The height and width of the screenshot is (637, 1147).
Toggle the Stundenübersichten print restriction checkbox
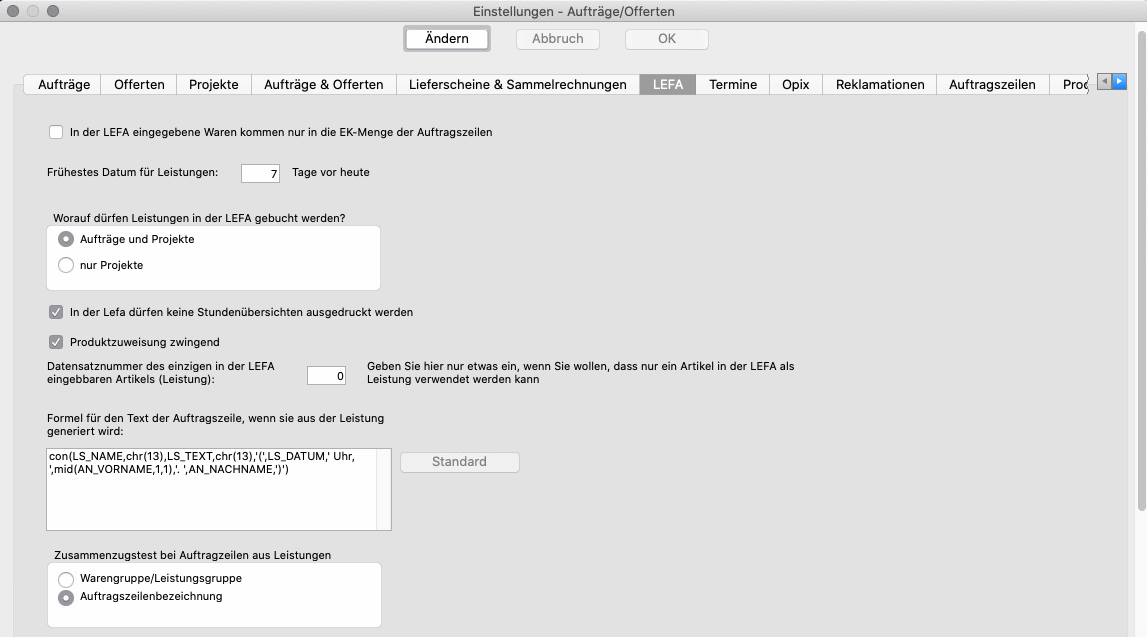(56, 312)
